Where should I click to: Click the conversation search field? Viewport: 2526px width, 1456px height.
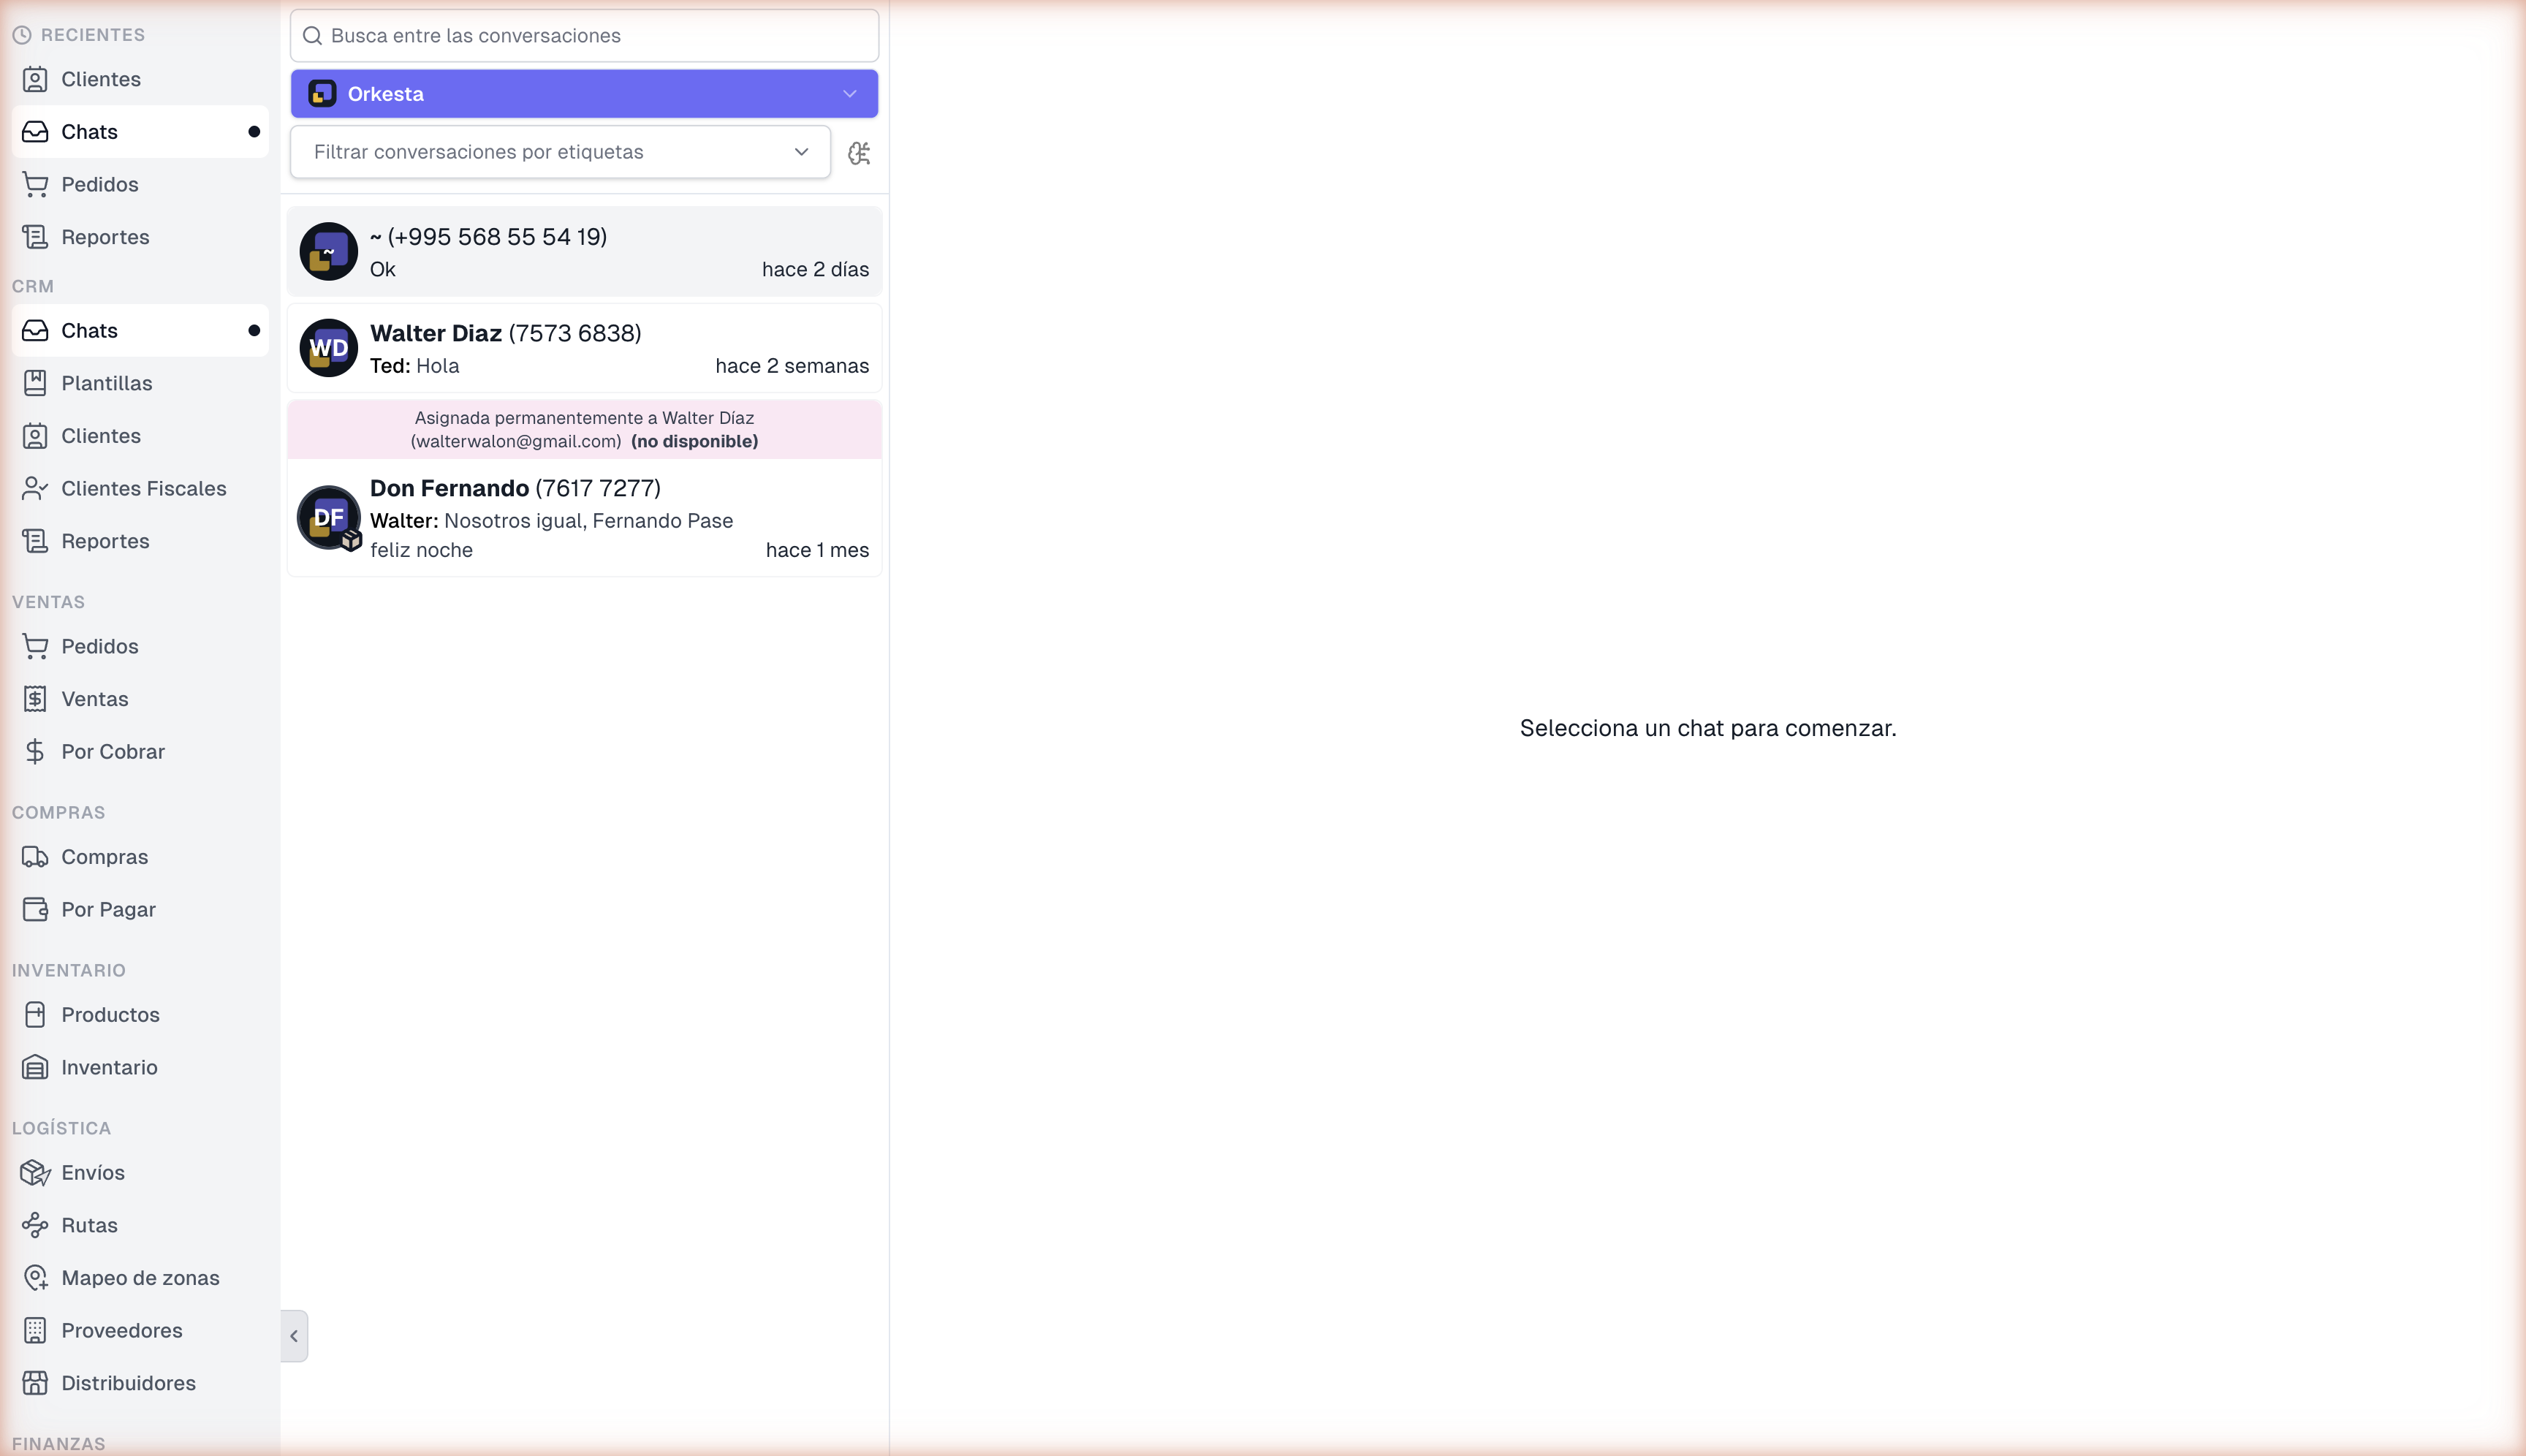click(x=584, y=36)
